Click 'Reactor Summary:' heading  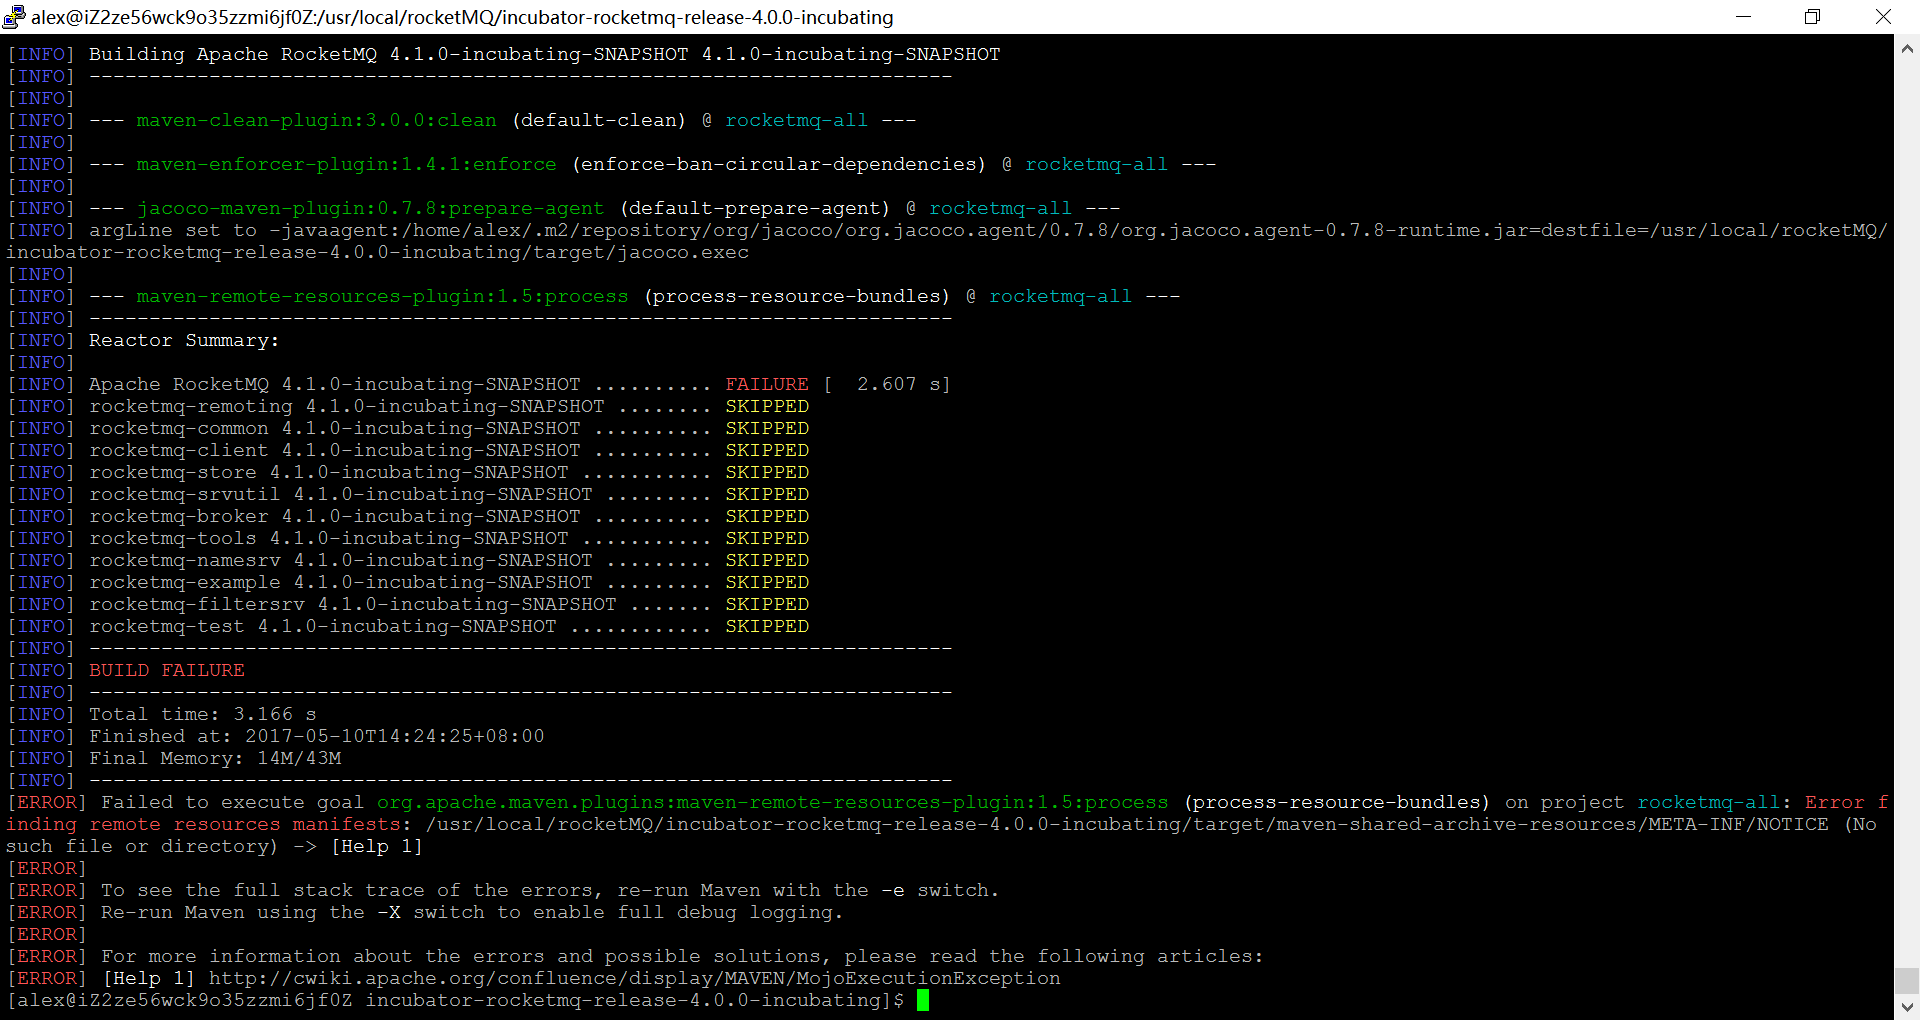[x=184, y=340]
